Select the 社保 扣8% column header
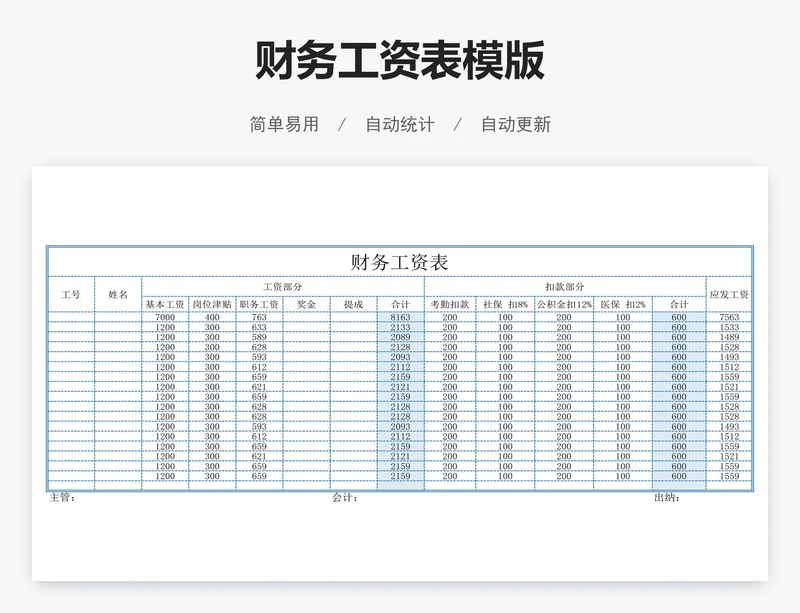 pos(505,304)
